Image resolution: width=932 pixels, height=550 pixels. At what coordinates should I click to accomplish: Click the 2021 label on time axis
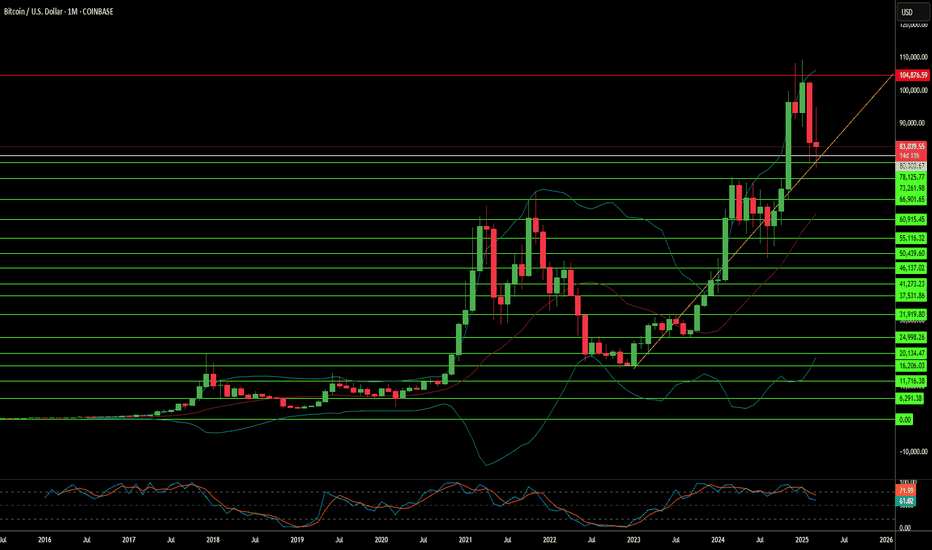click(465, 540)
